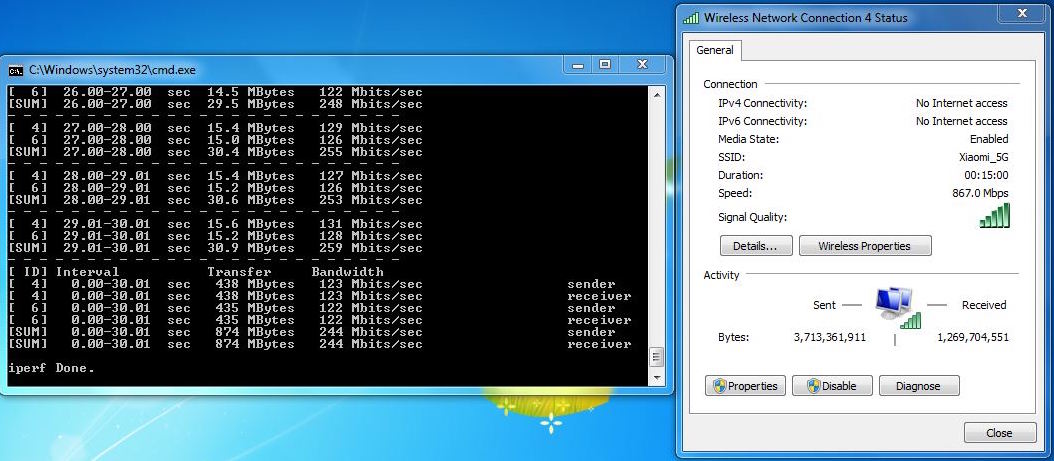Screen dimensions: 1054x461
Task: Maximize the command prompt window
Action: (604, 65)
